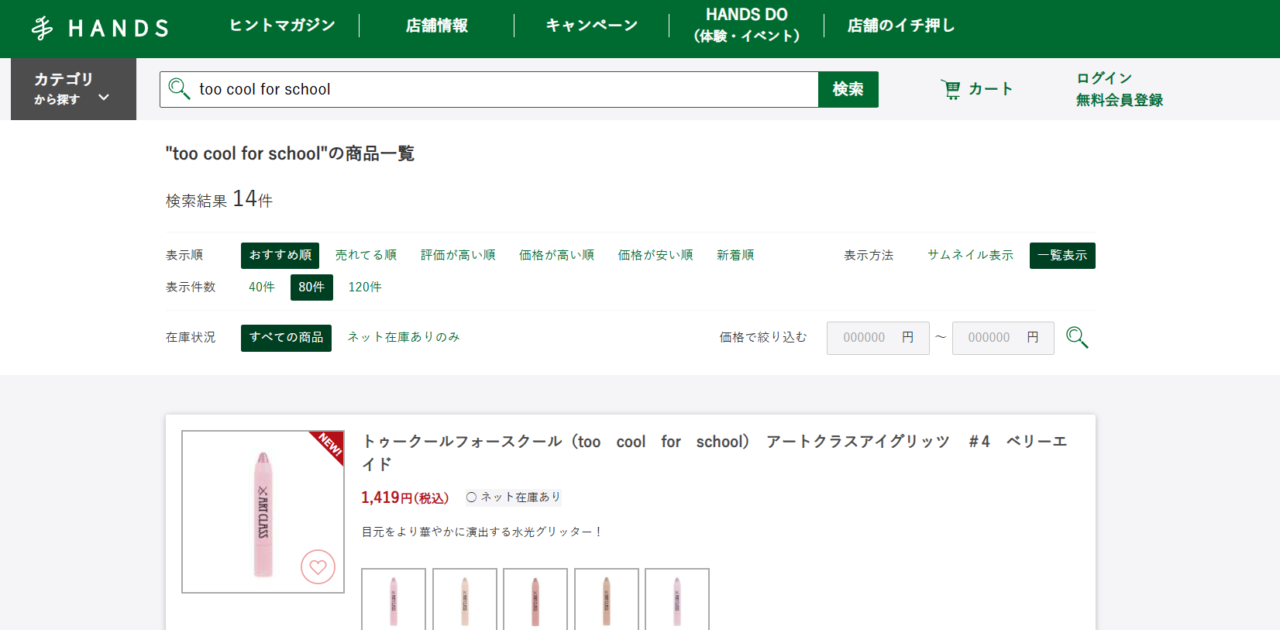Open the アートクラスアイグリッツ #4 product title
1280x630 pixels.
click(x=714, y=453)
